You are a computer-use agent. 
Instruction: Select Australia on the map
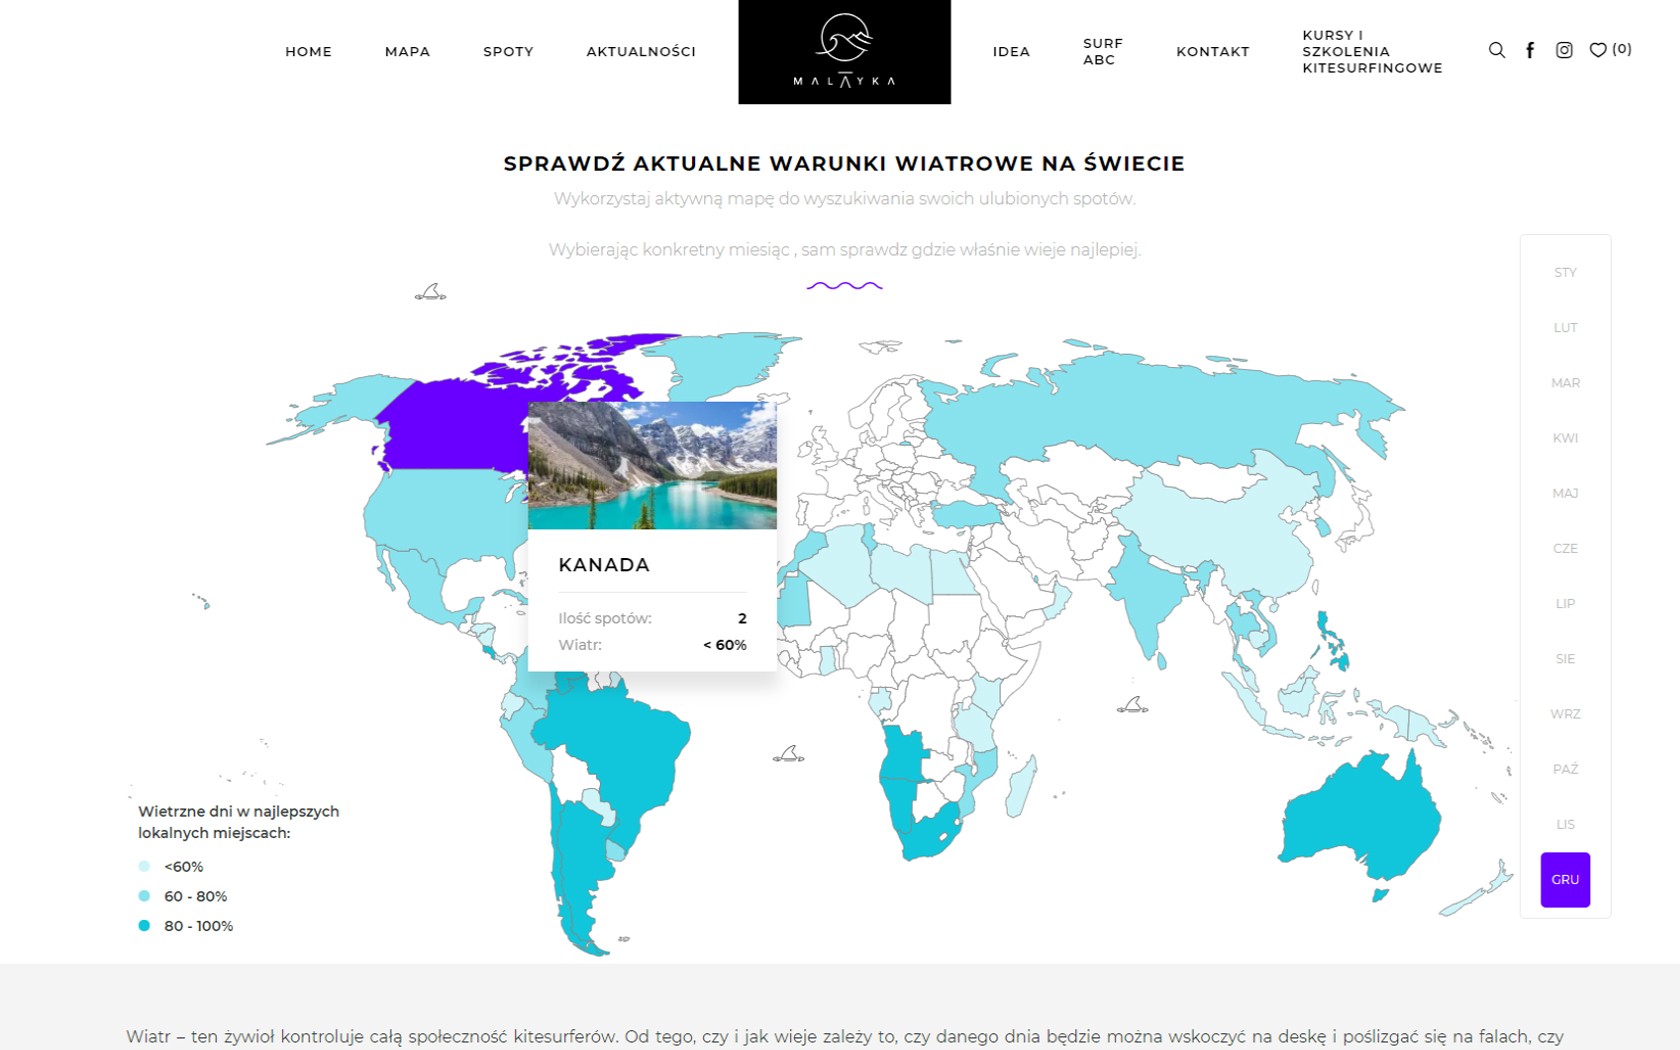[1360, 820]
